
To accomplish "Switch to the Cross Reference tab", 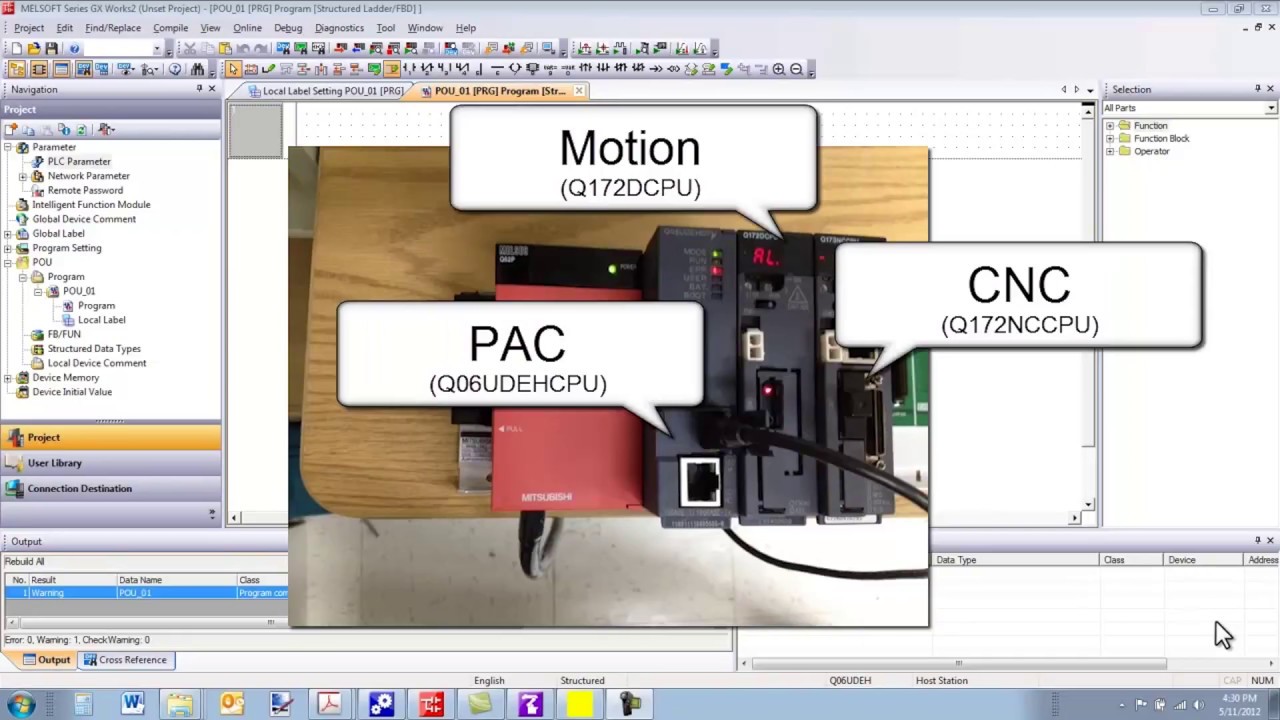I will click(x=126, y=660).
